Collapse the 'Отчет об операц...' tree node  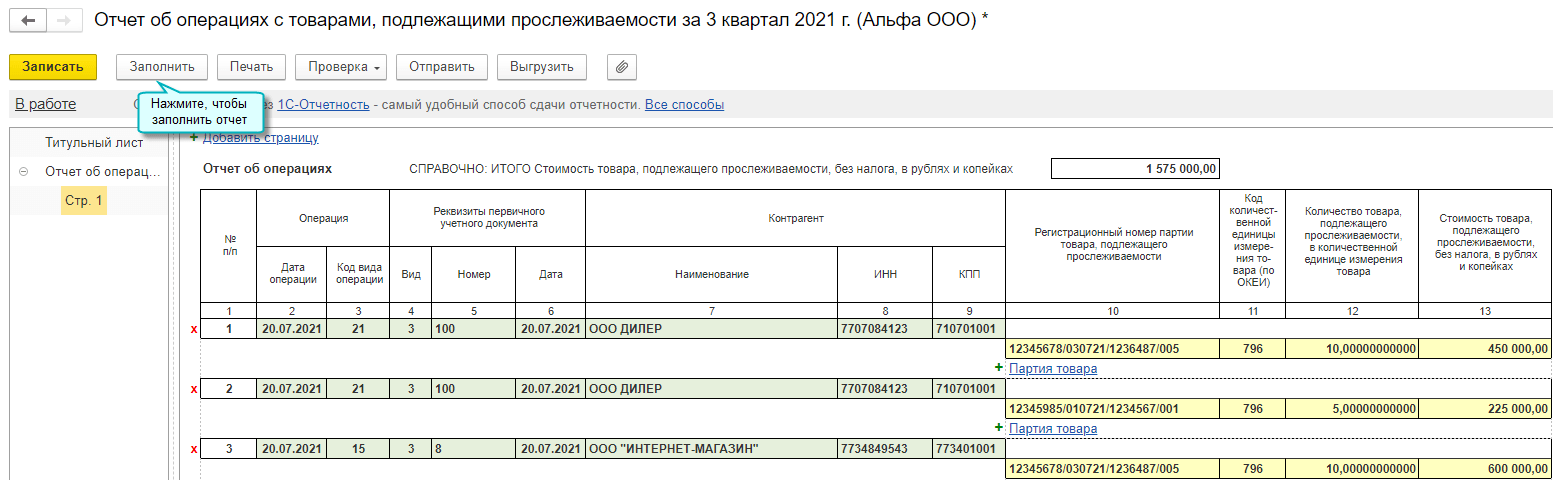click(x=23, y=172)
